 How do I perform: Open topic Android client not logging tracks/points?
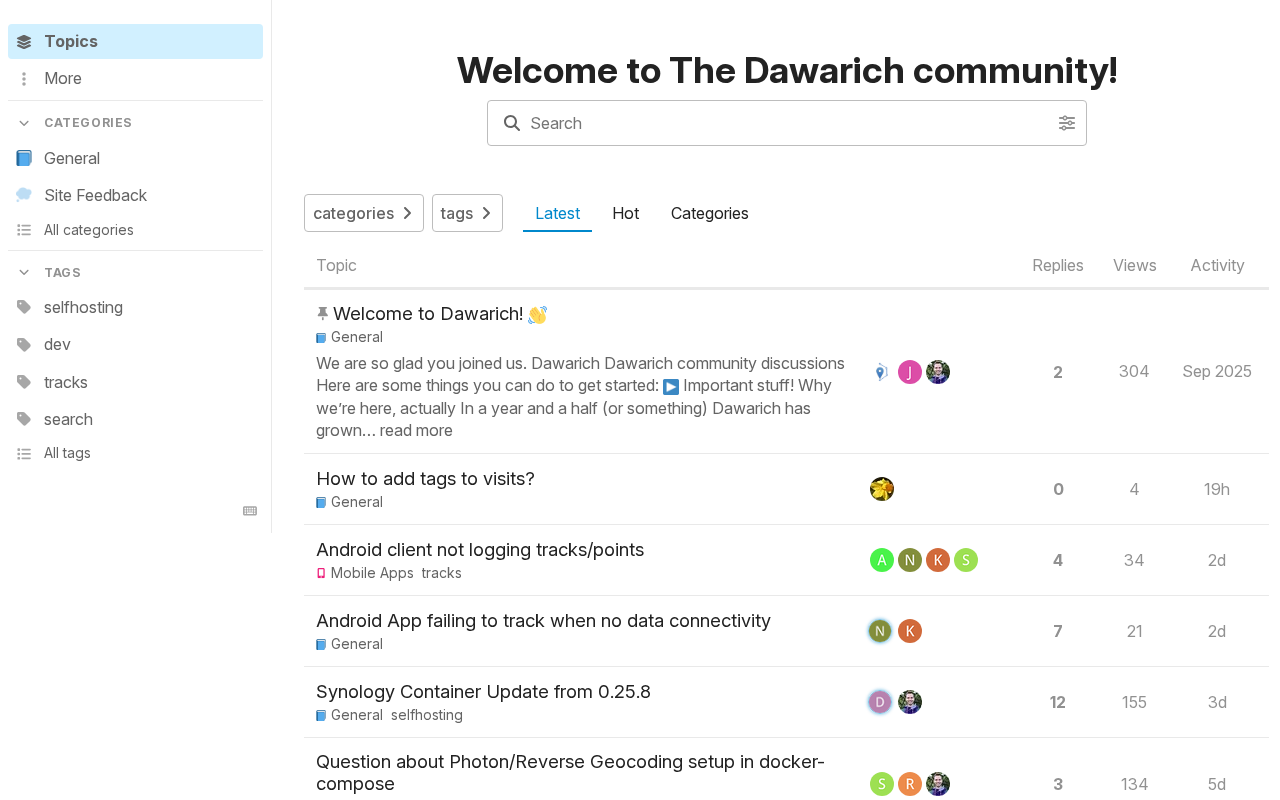tap(480, 550)
